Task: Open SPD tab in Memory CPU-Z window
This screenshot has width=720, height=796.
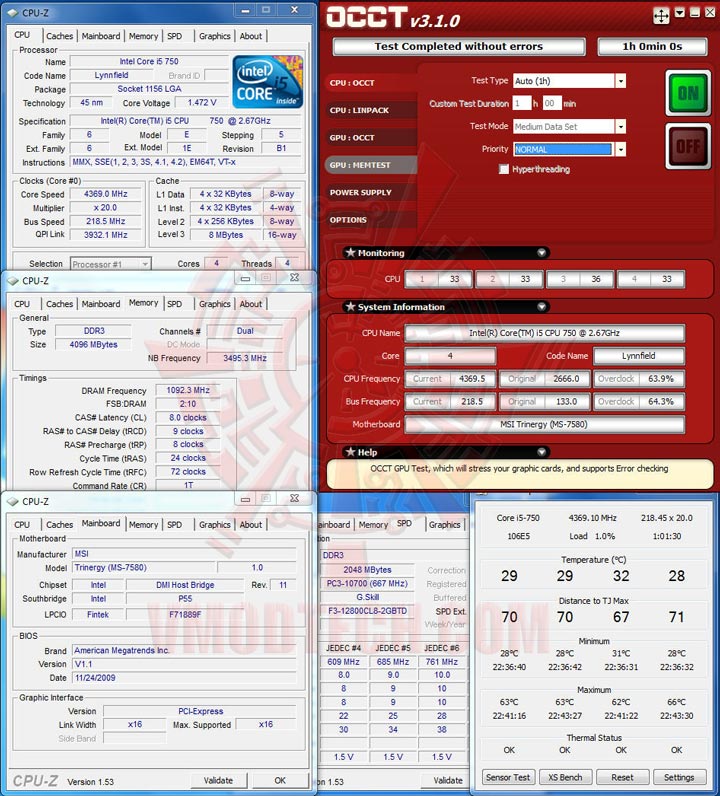Action: (x=174, y=304)
